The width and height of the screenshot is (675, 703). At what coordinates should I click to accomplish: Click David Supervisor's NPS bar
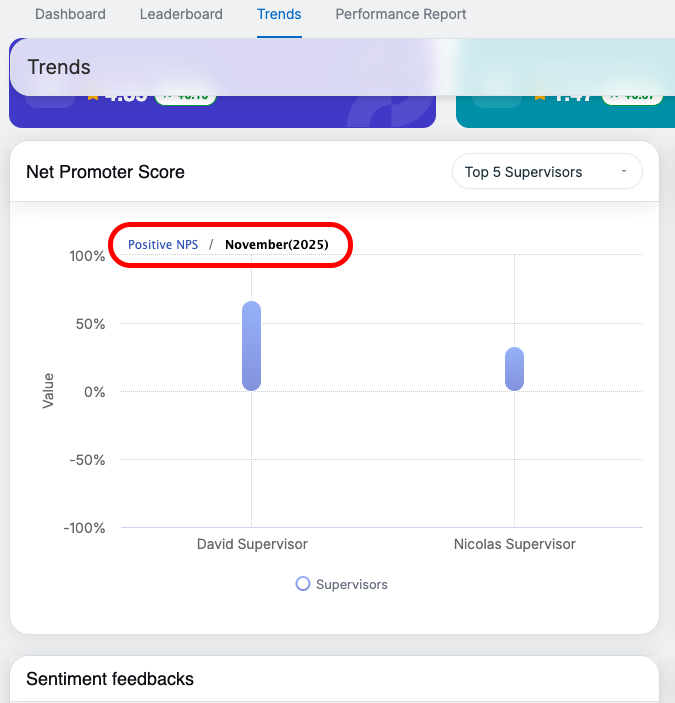click(x=251, y=346)
